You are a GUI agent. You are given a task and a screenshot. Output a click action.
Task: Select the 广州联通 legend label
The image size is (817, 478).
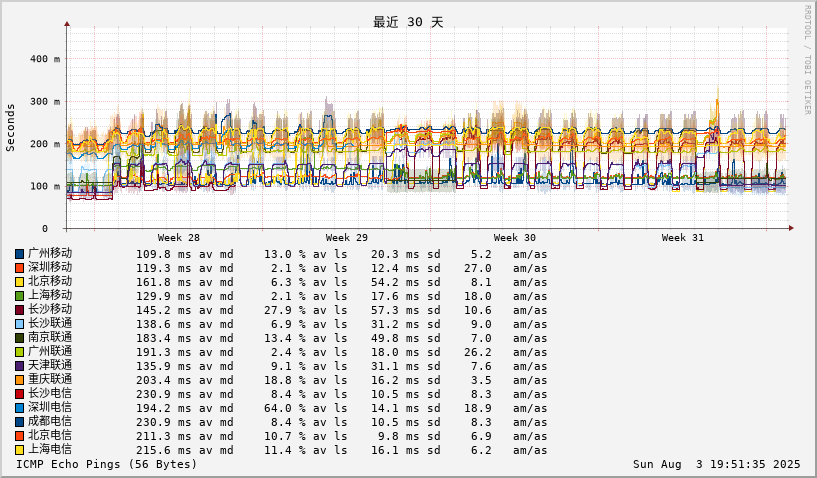pos(50,352)
